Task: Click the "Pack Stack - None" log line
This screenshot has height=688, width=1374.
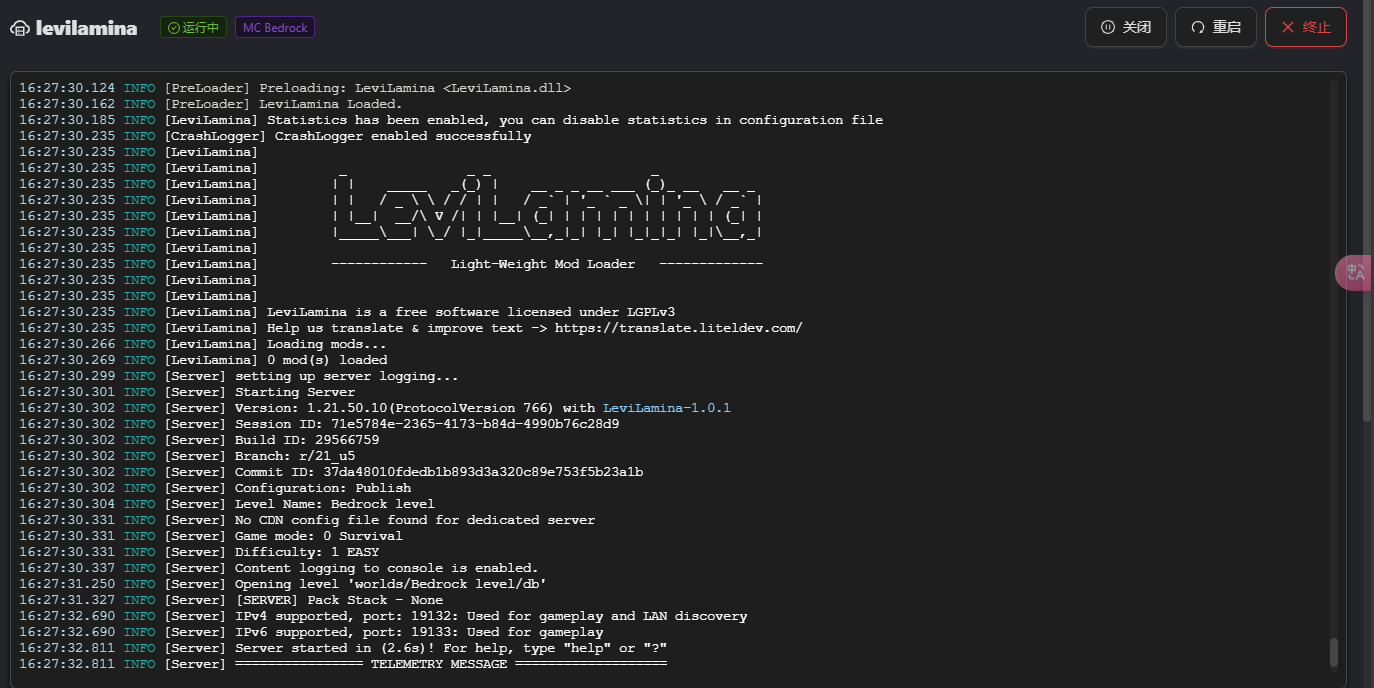Action: point(231,600)
